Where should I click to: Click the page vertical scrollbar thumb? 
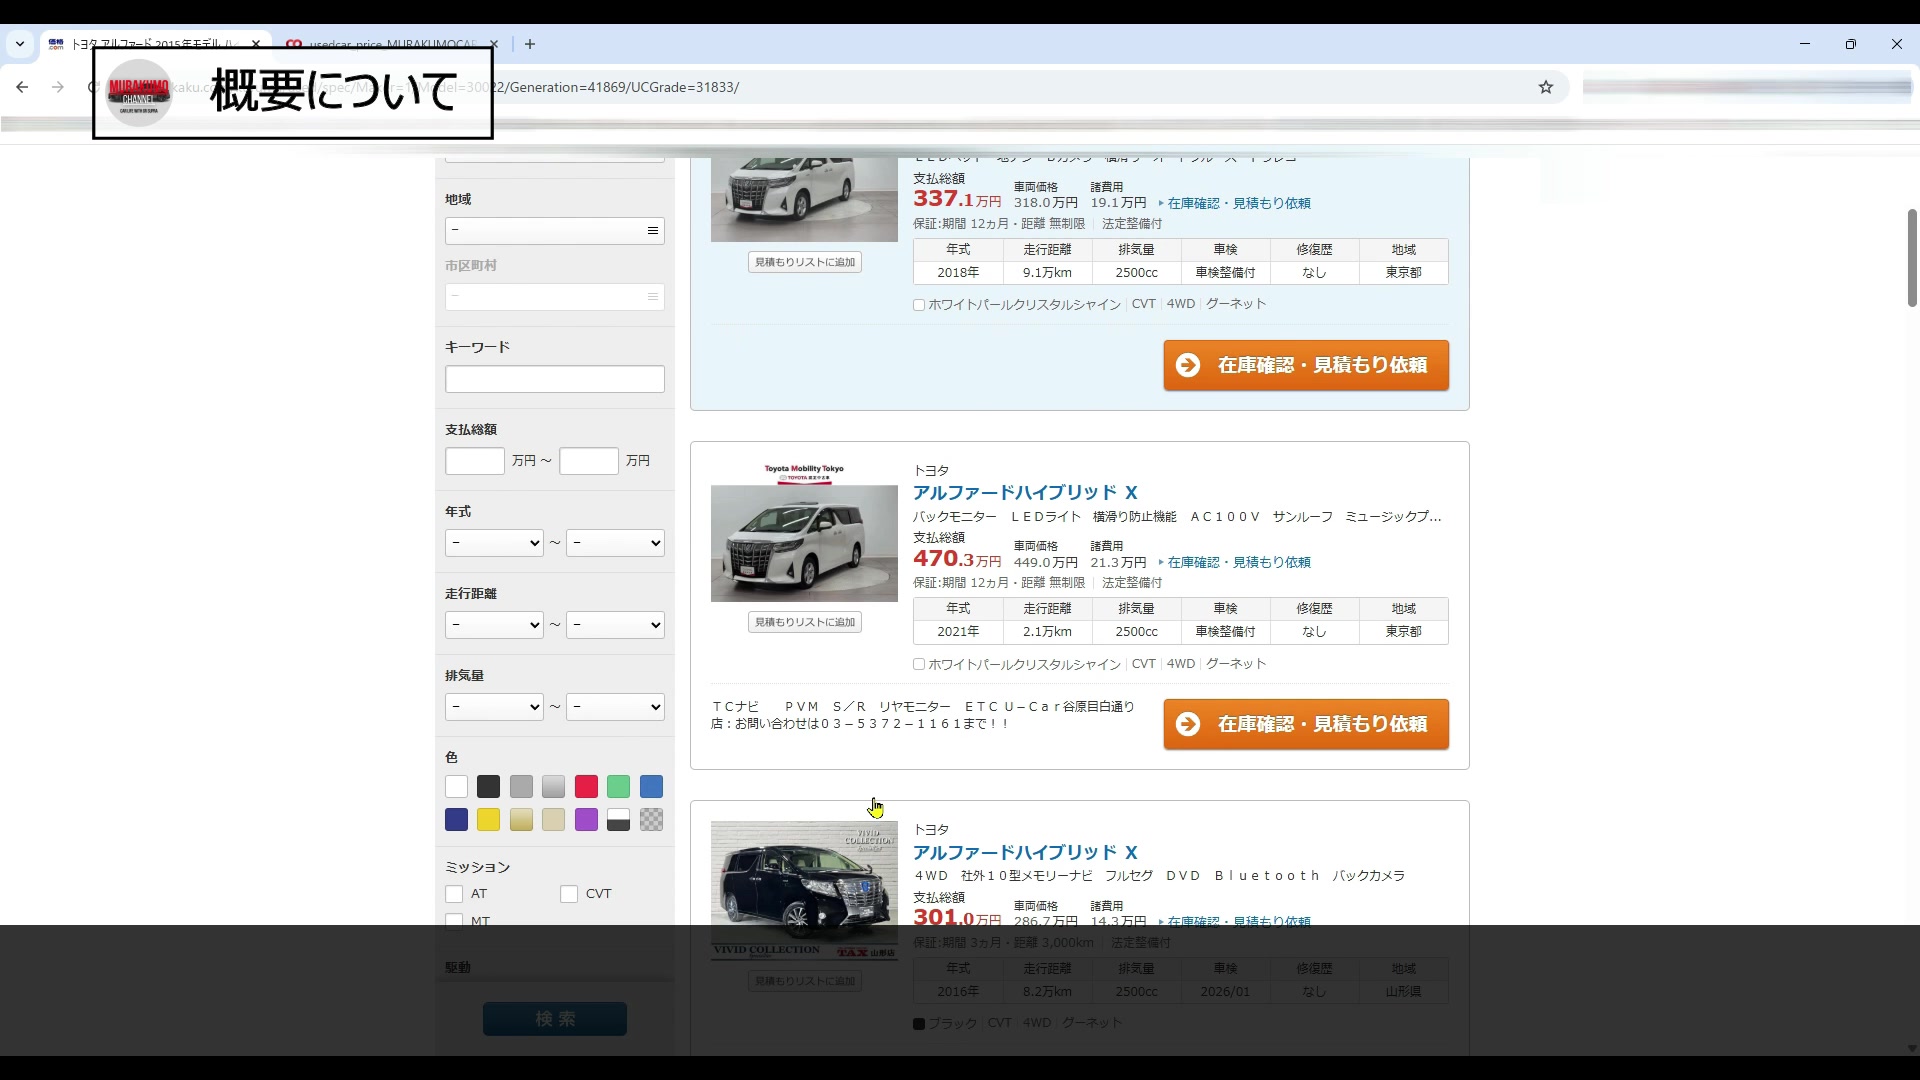[1912, 258]
